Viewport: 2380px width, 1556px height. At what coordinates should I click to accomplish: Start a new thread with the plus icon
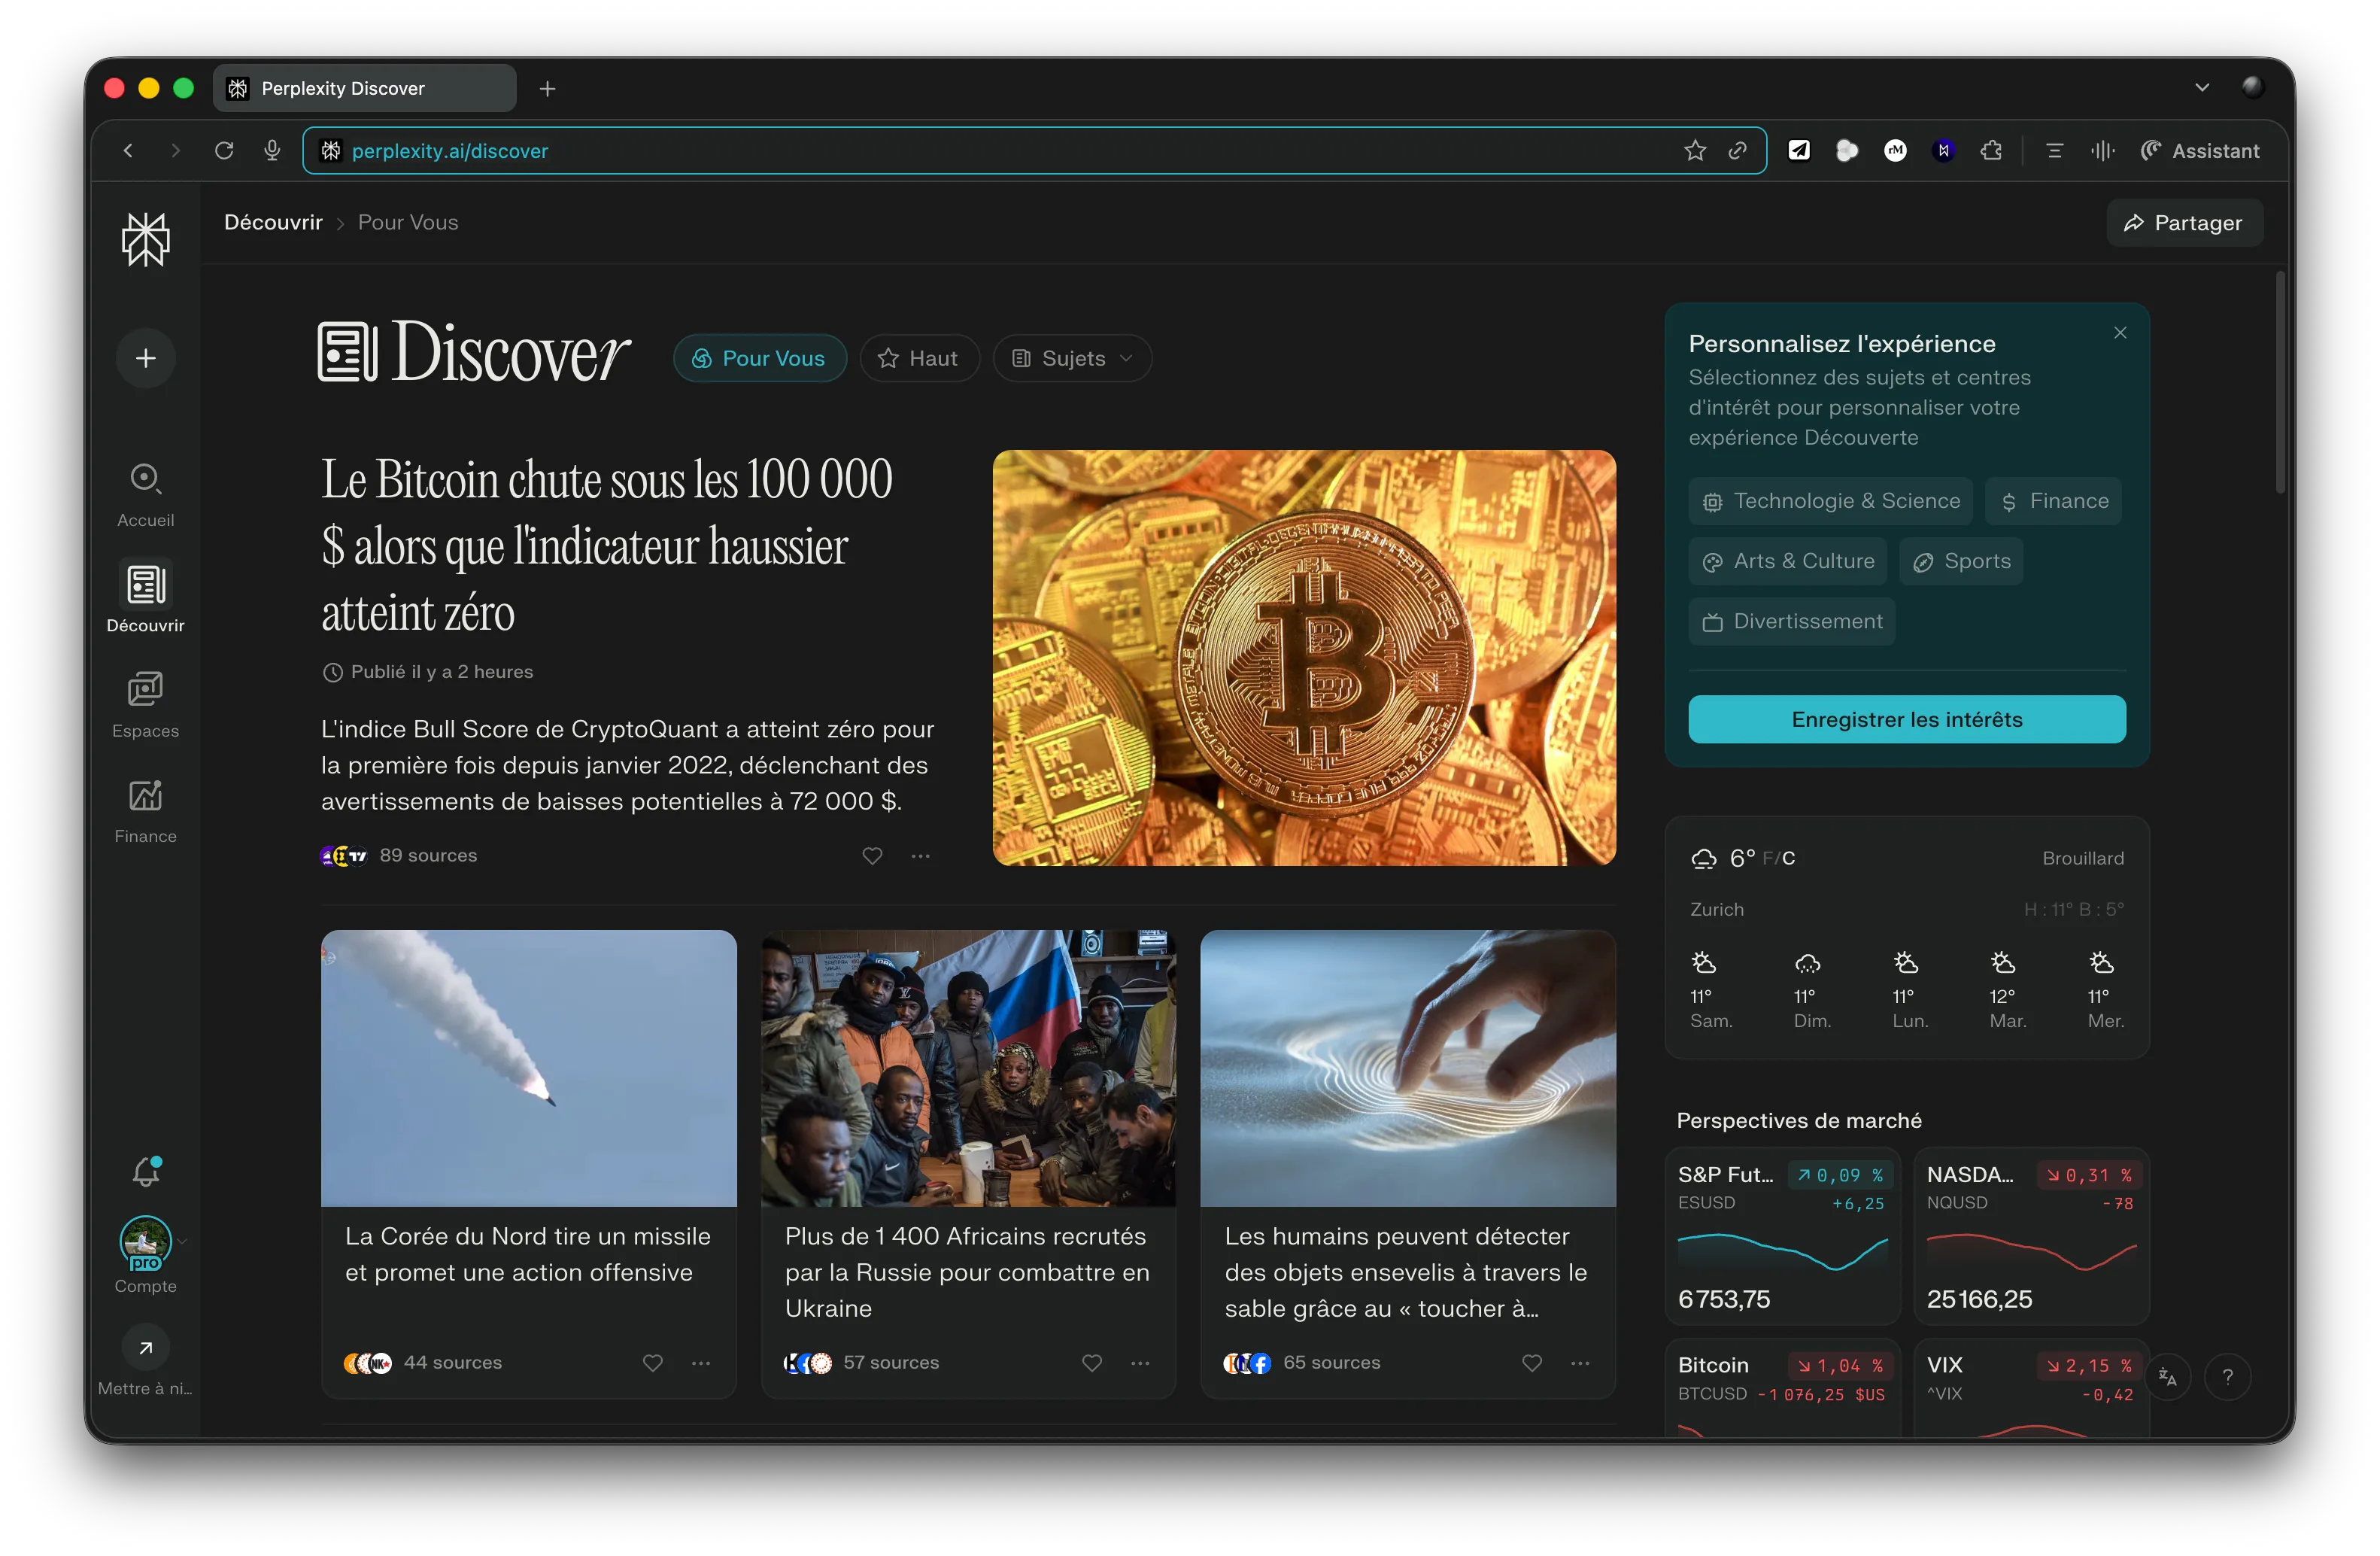[146, 357]
